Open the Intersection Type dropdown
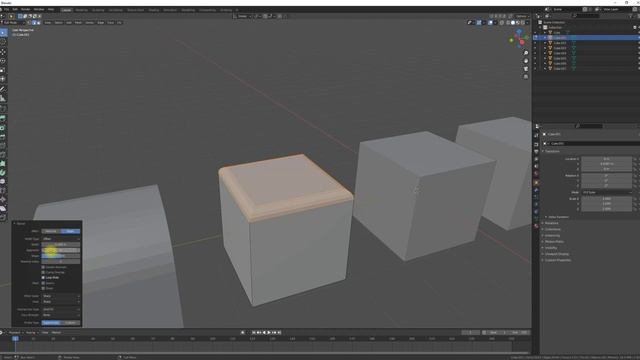The image size is (640, 360). point(61,309)
